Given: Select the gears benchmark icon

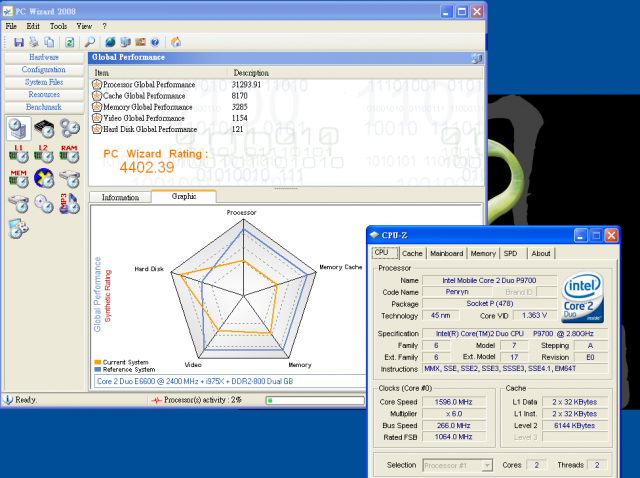Looking at the screenshot, I should (x=70, y=129).
